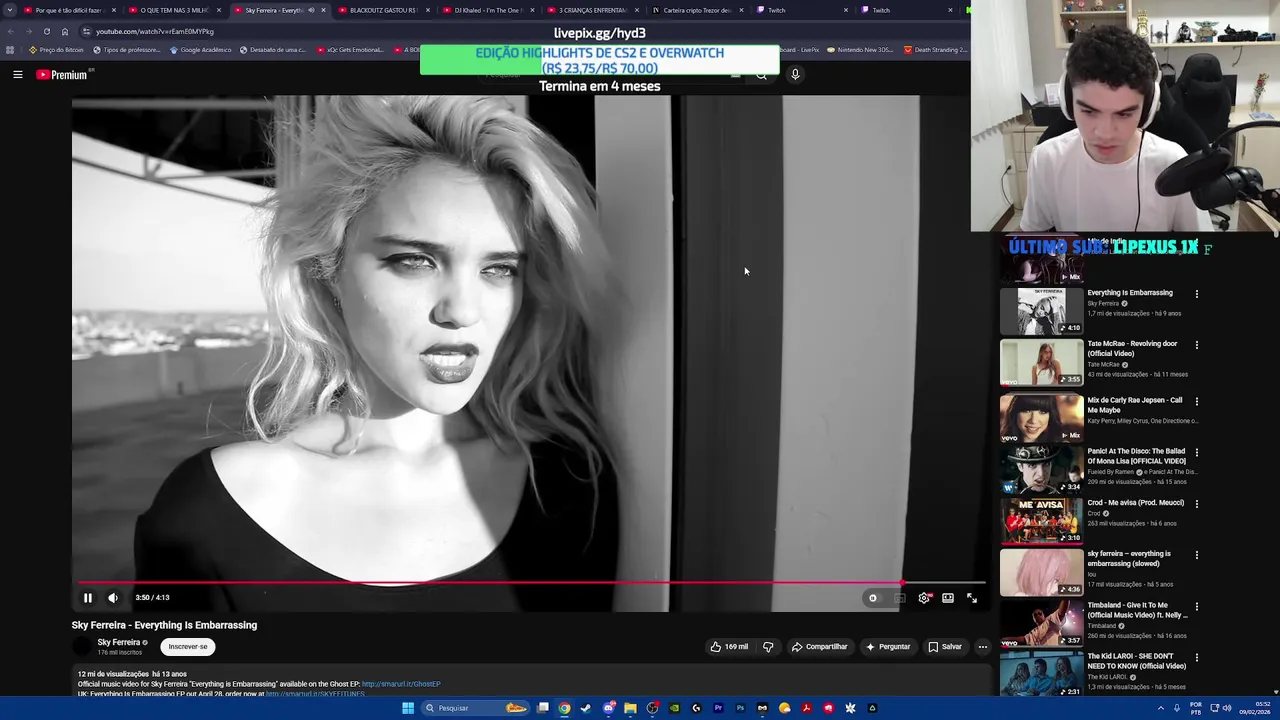Image resolution: width=1280 pixels, height=720 pixels.
Task: Open the YouTube hamburger guide menu
Action: pyautogui.click(x=18, y=75)
